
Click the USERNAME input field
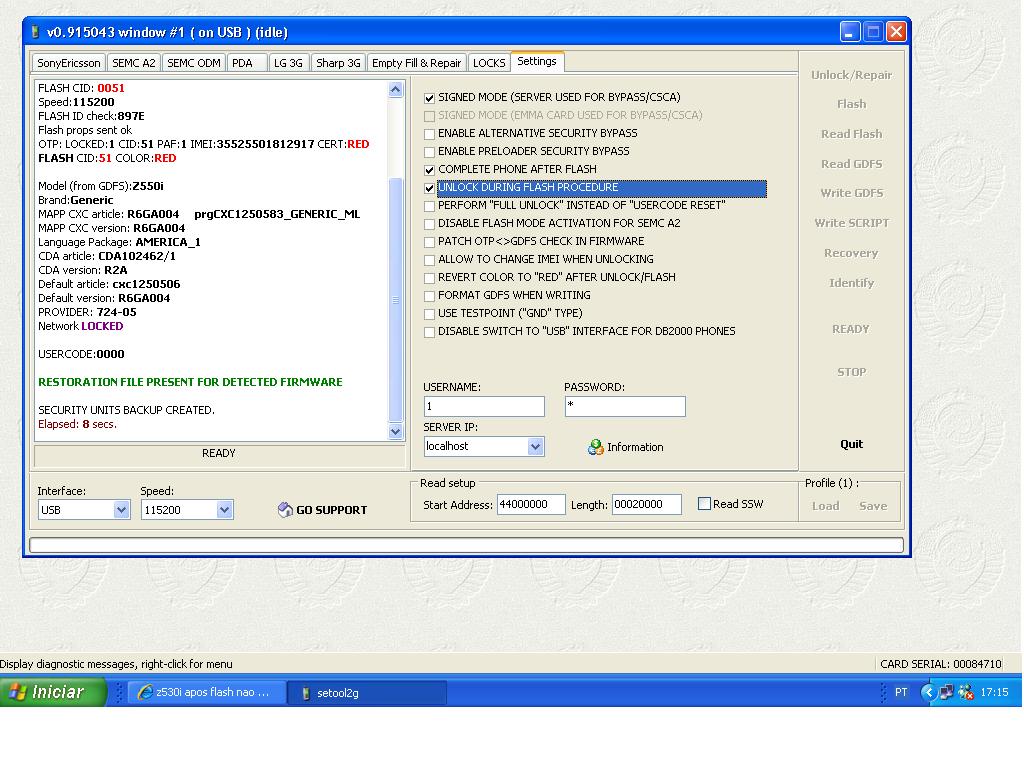pos(484,406)
